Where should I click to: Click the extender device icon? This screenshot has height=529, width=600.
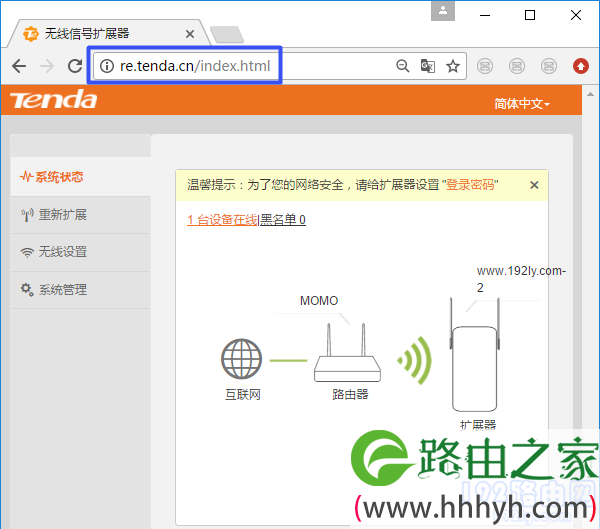coord(474,355)
